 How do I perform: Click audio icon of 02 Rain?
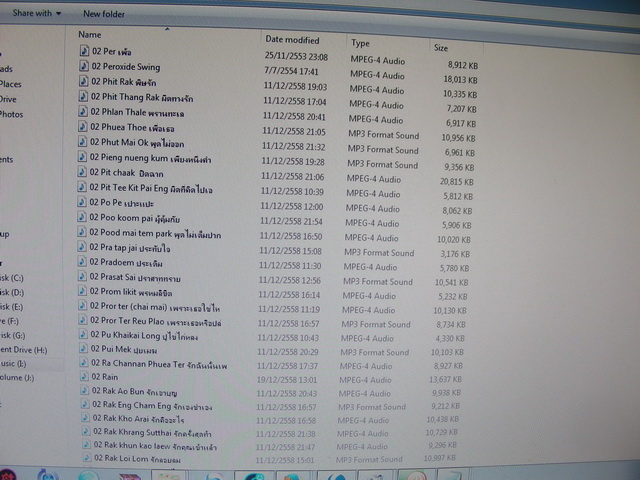pyautogui.click(x=84, y=376)
